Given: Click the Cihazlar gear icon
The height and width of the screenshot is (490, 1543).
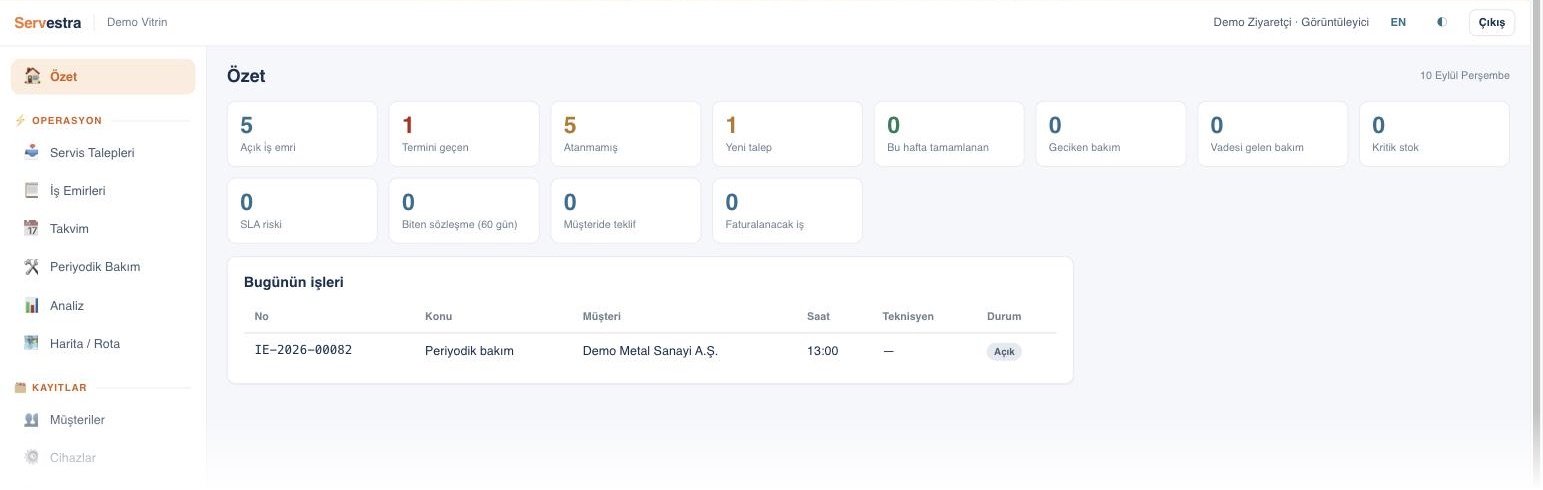Looking at the screenshot, I should point(32,458).
